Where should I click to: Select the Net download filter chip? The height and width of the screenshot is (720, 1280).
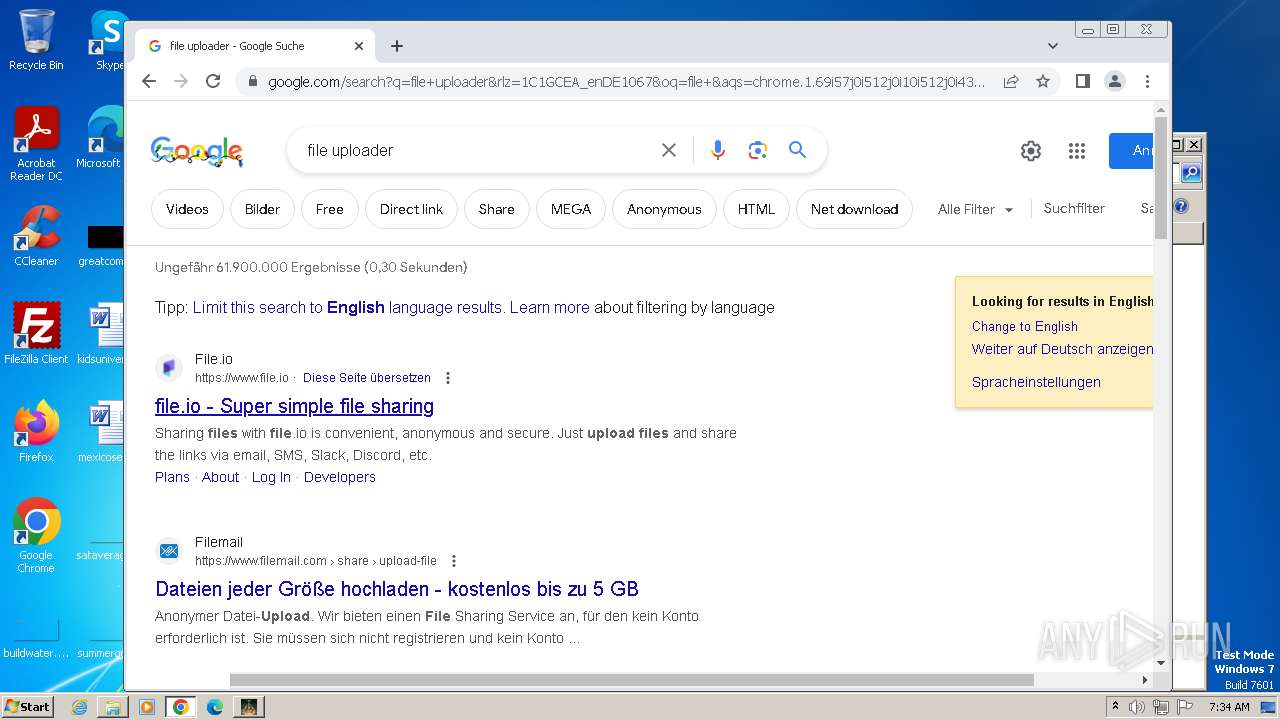point(854,209)
